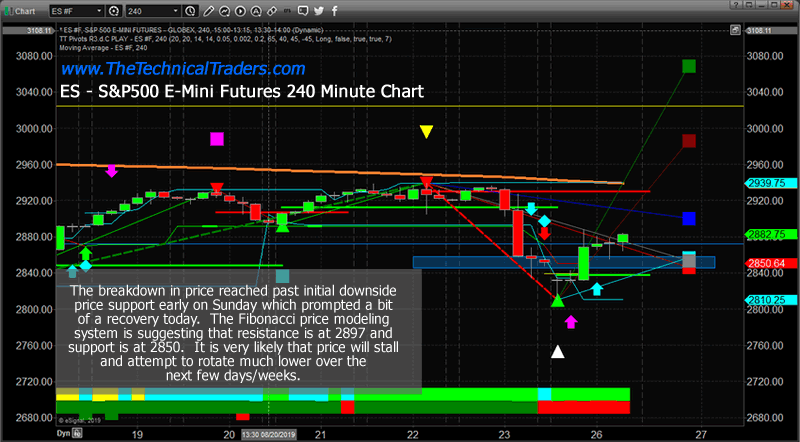Click the cyan 2939.75 price label

point(771,183)
